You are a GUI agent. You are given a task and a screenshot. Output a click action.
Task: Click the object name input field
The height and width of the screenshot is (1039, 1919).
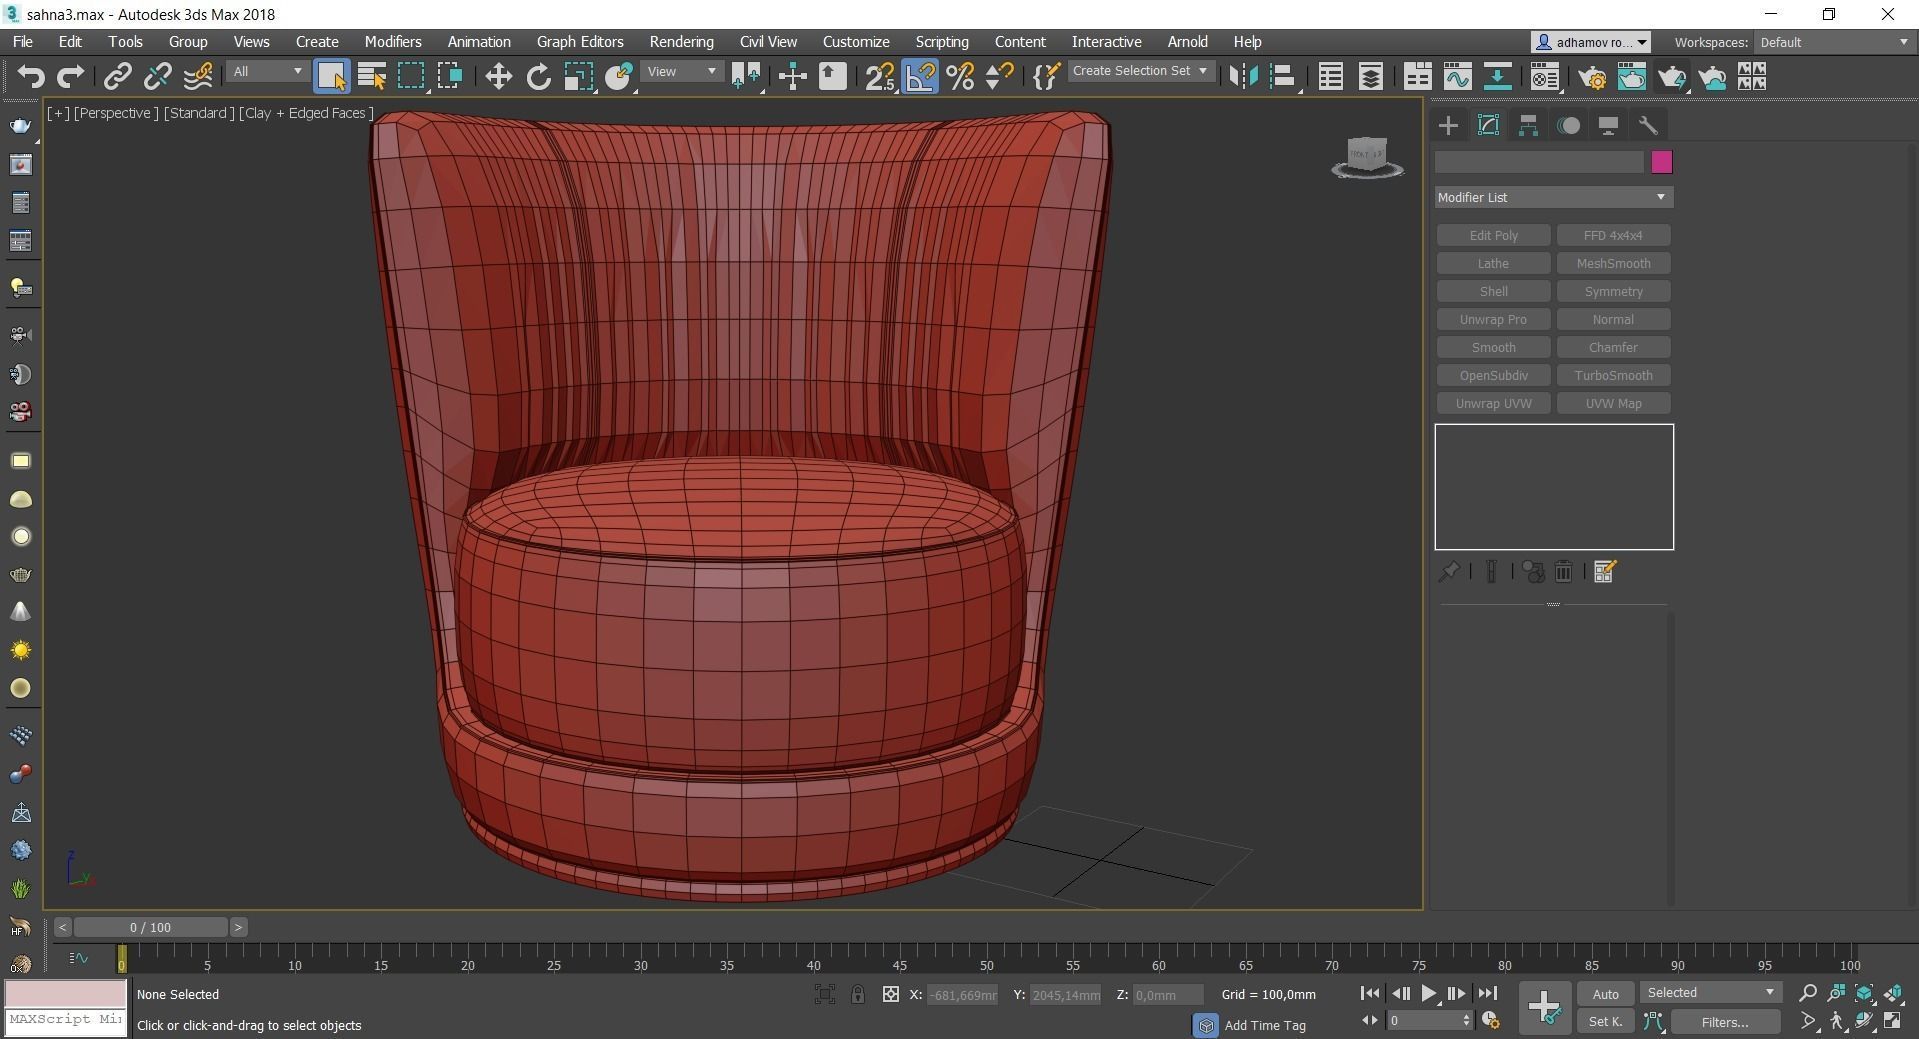pos(1539,162)
